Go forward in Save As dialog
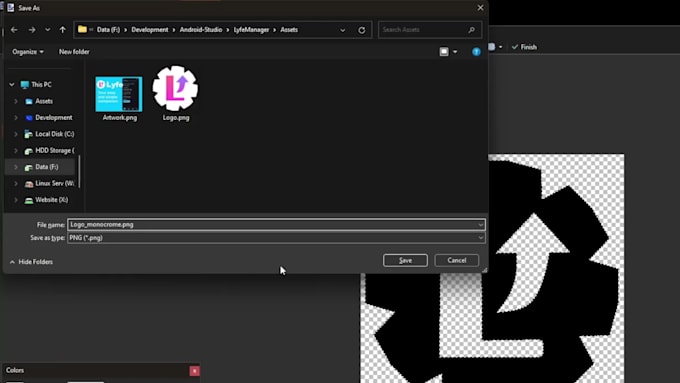The height and width of the screenshot is (383, 680). point(32,30)
